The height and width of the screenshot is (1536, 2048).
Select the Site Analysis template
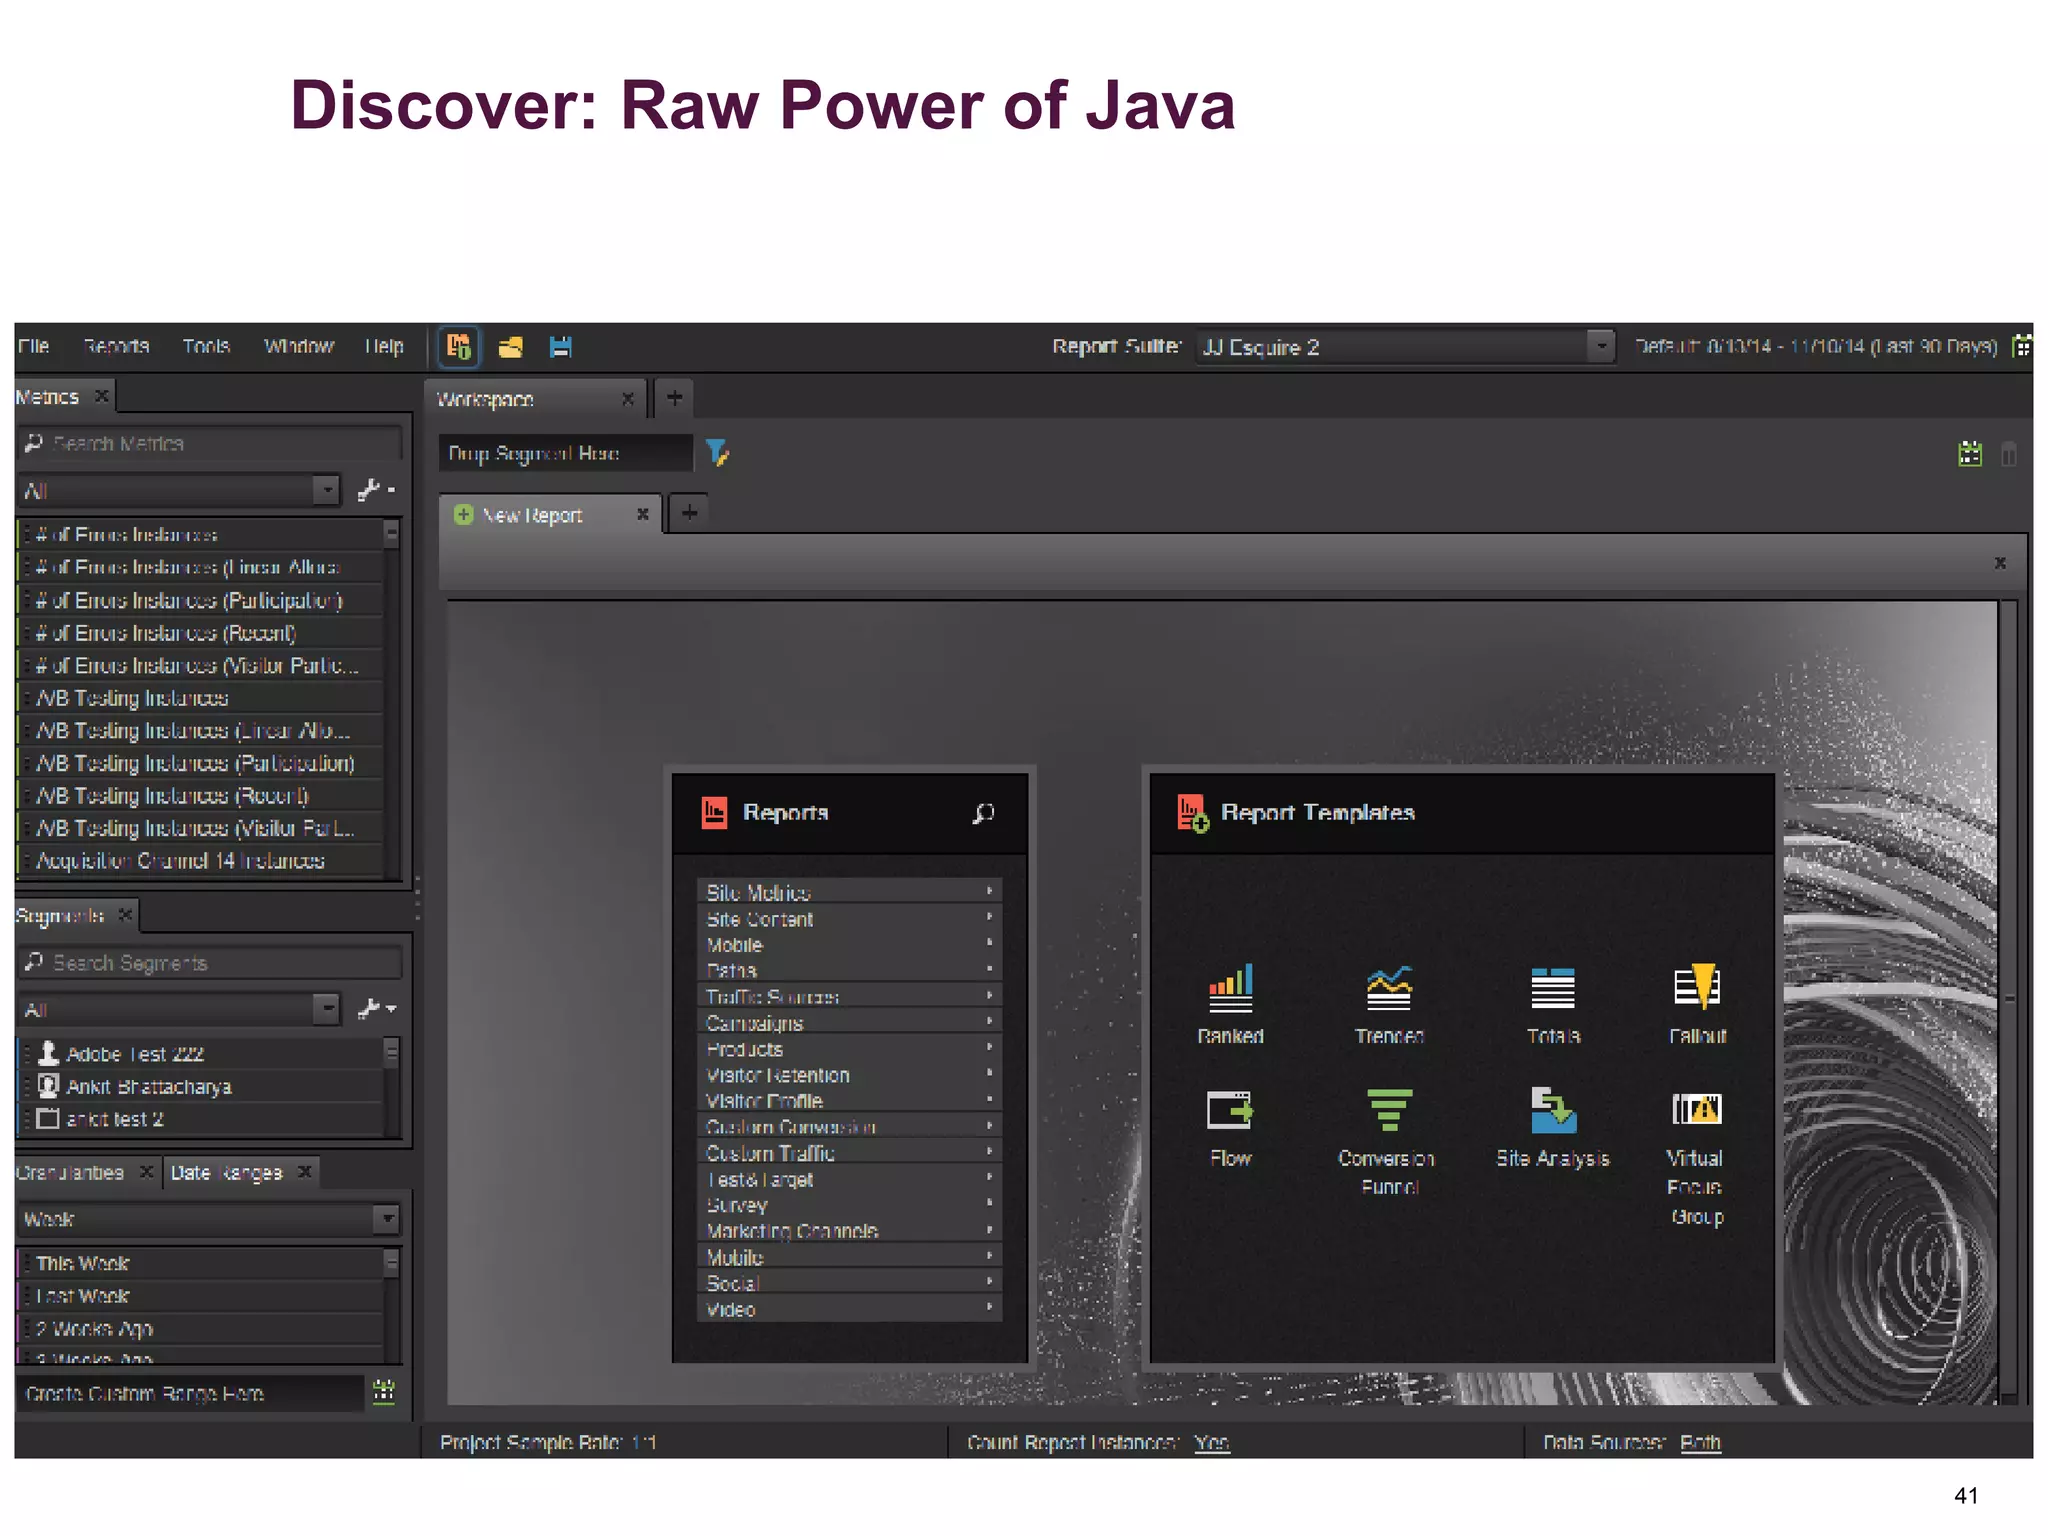[x=1553, y=1128]
